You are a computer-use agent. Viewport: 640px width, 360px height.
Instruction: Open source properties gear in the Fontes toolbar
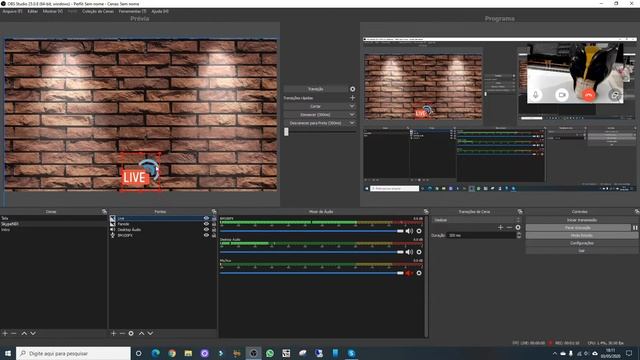point(131,333)
